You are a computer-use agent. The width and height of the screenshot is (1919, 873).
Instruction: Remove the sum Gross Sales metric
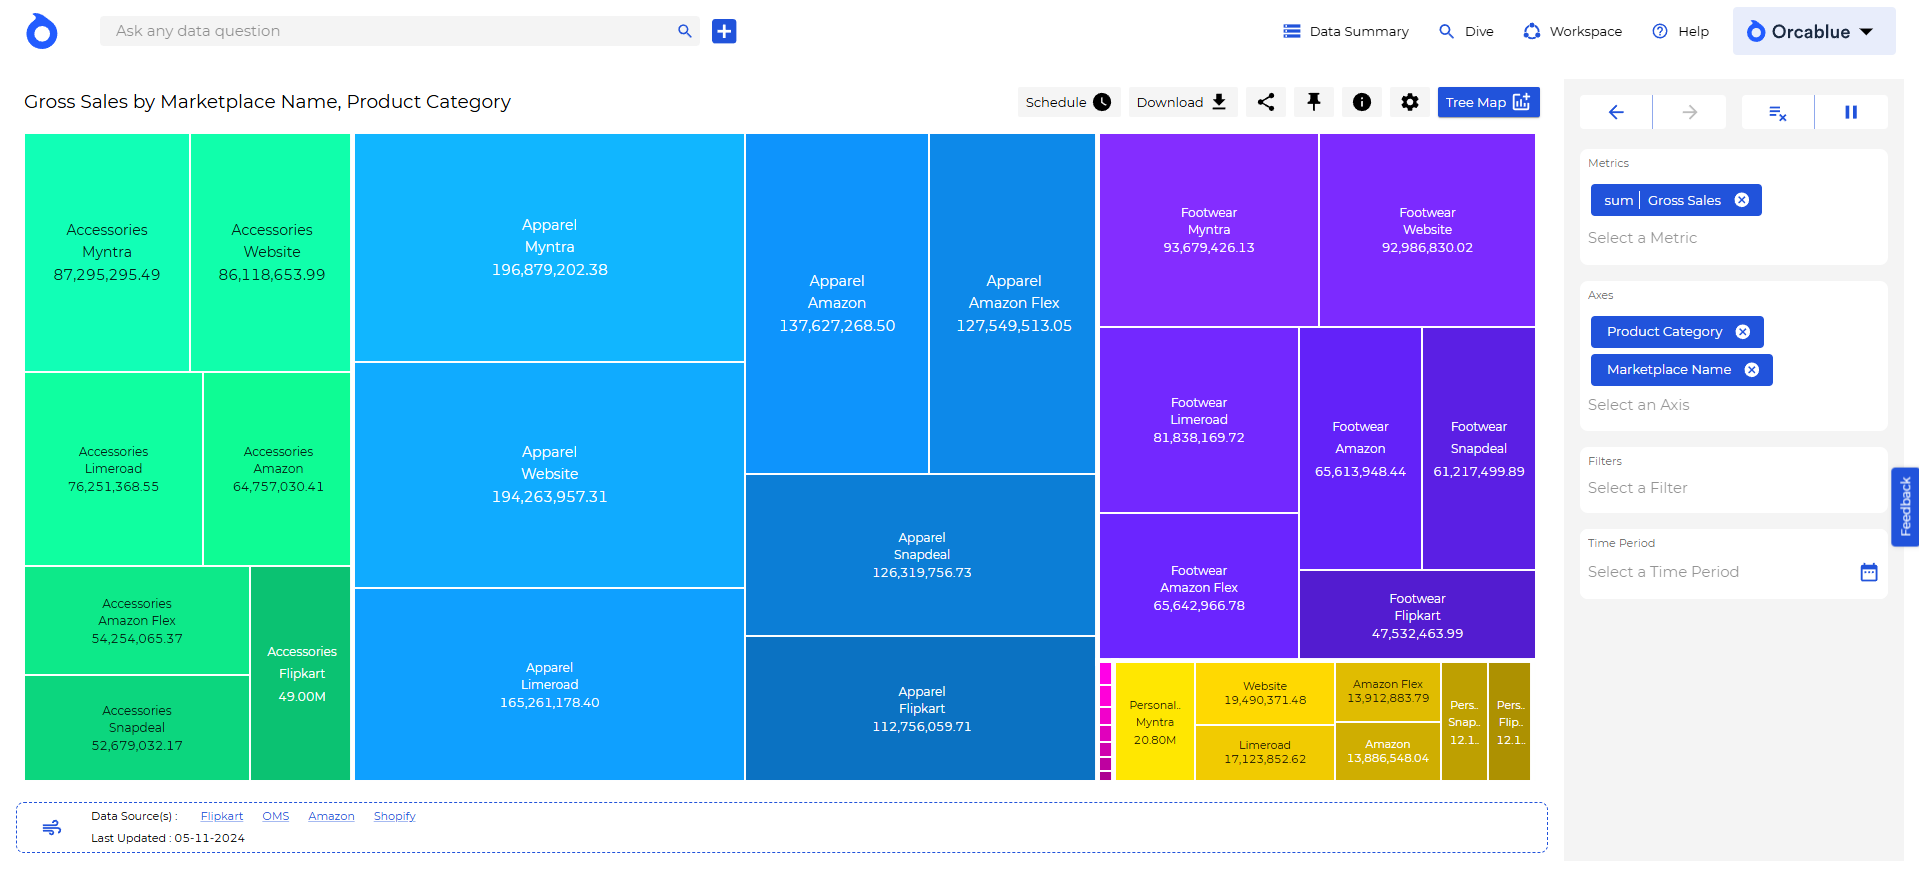1742,200
